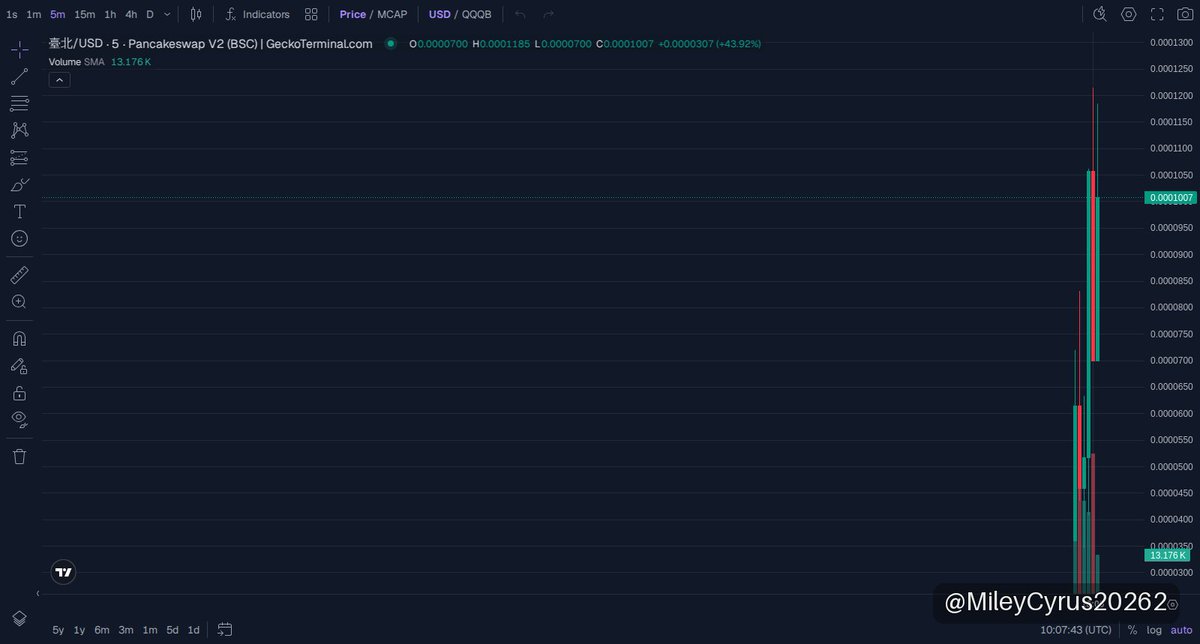Open the Fibonacci retracement tools

(19, 103)
